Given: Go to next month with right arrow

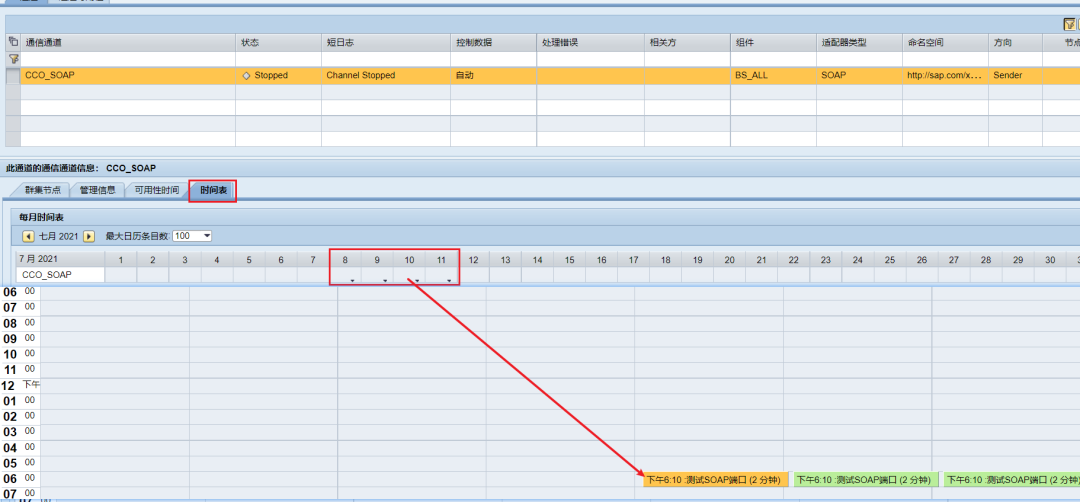Looking at the screenshot, I should 89,236.
